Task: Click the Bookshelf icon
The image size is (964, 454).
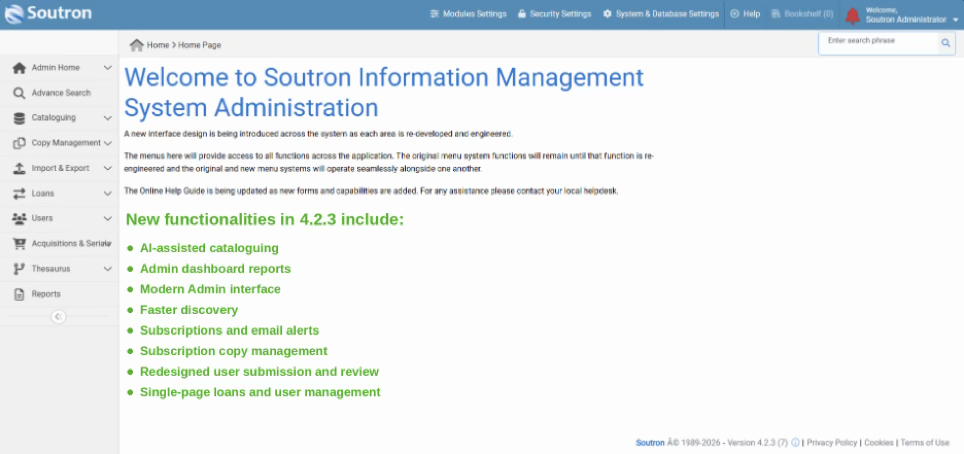Action: (x=776, y=14)
